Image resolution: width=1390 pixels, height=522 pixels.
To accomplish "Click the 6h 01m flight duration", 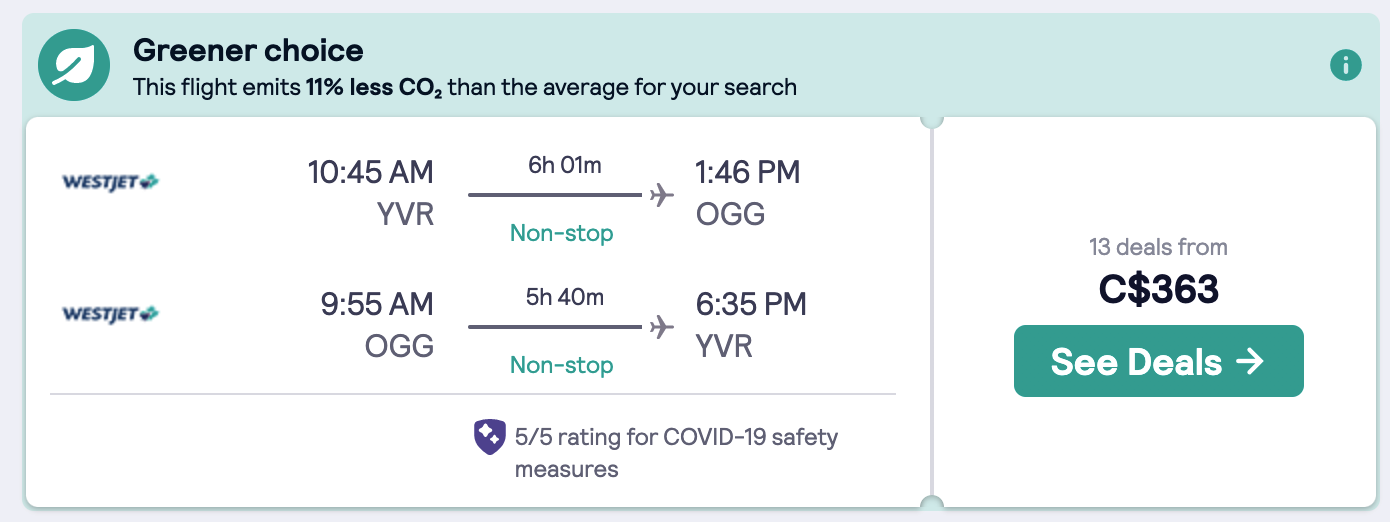I will [x=565, y=165].
